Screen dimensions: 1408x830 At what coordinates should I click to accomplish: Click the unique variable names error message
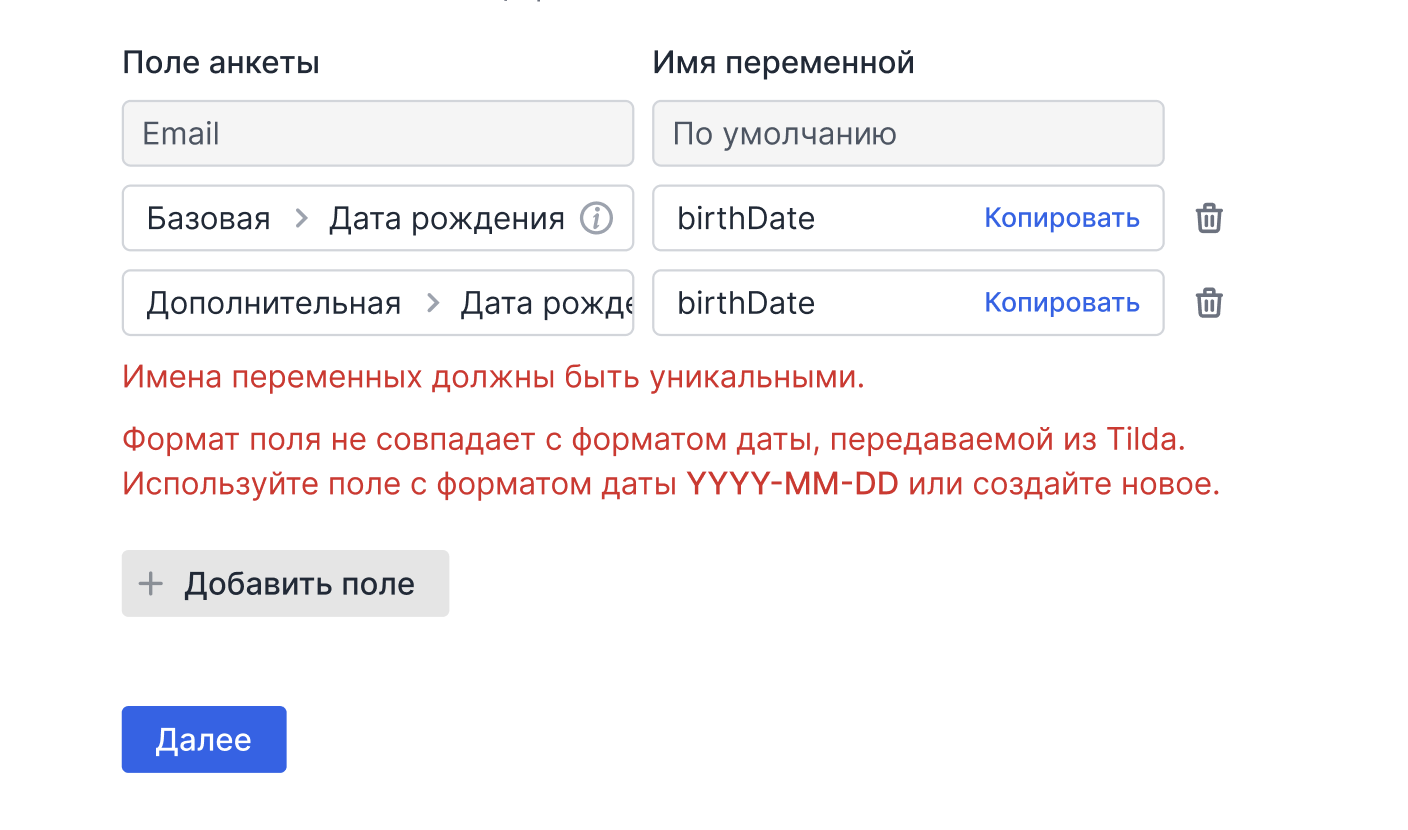(x=493, y=378)
